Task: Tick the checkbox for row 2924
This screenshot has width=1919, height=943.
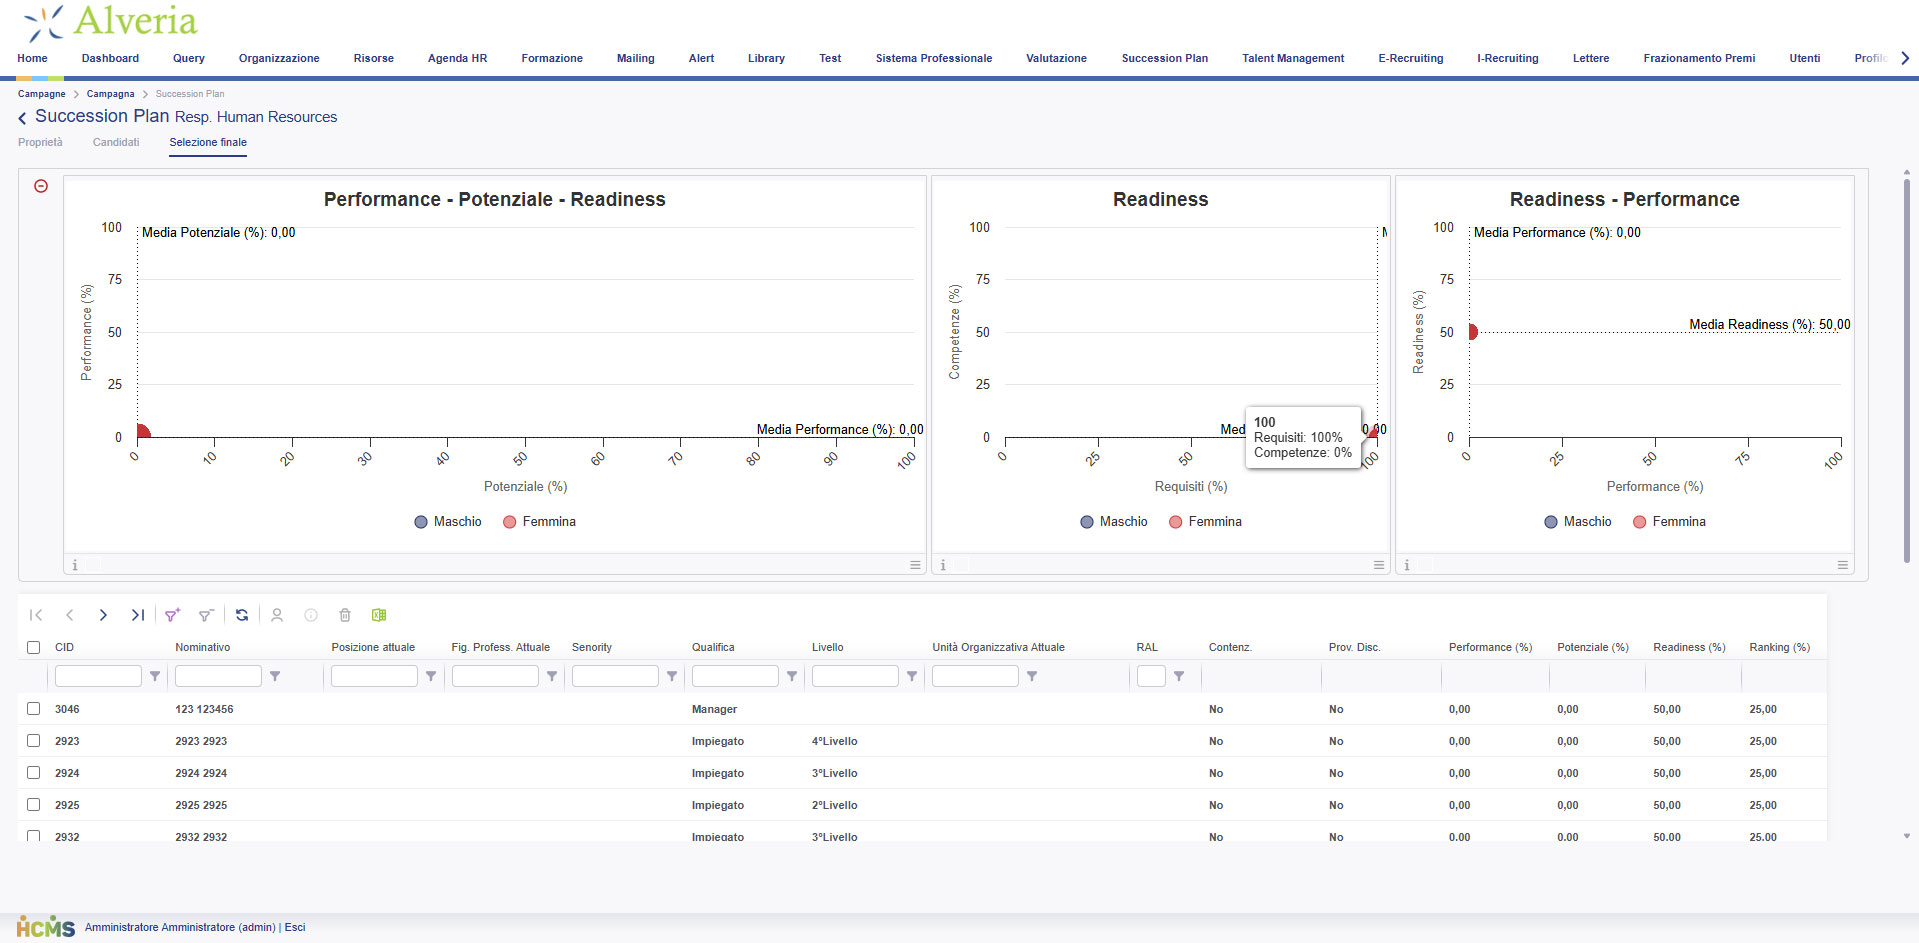Action: point(34,773)
